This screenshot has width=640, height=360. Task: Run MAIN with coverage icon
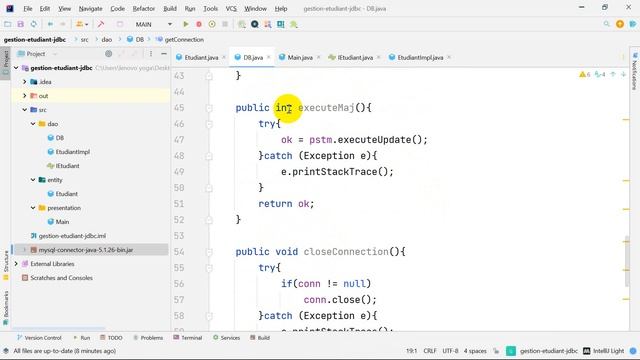(x=212, y=24)
